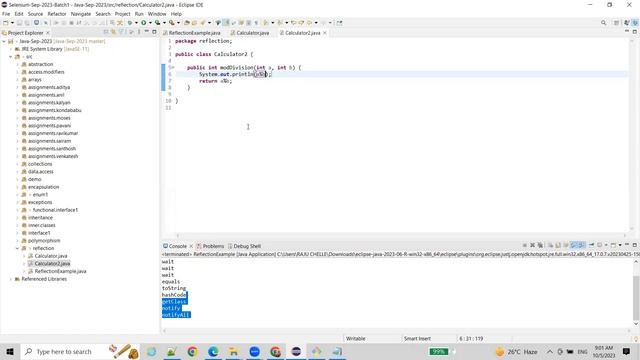Screen dimensions: 640x360
Task: Click the Save toolbar icon
Action: click(x=19, y=23)
